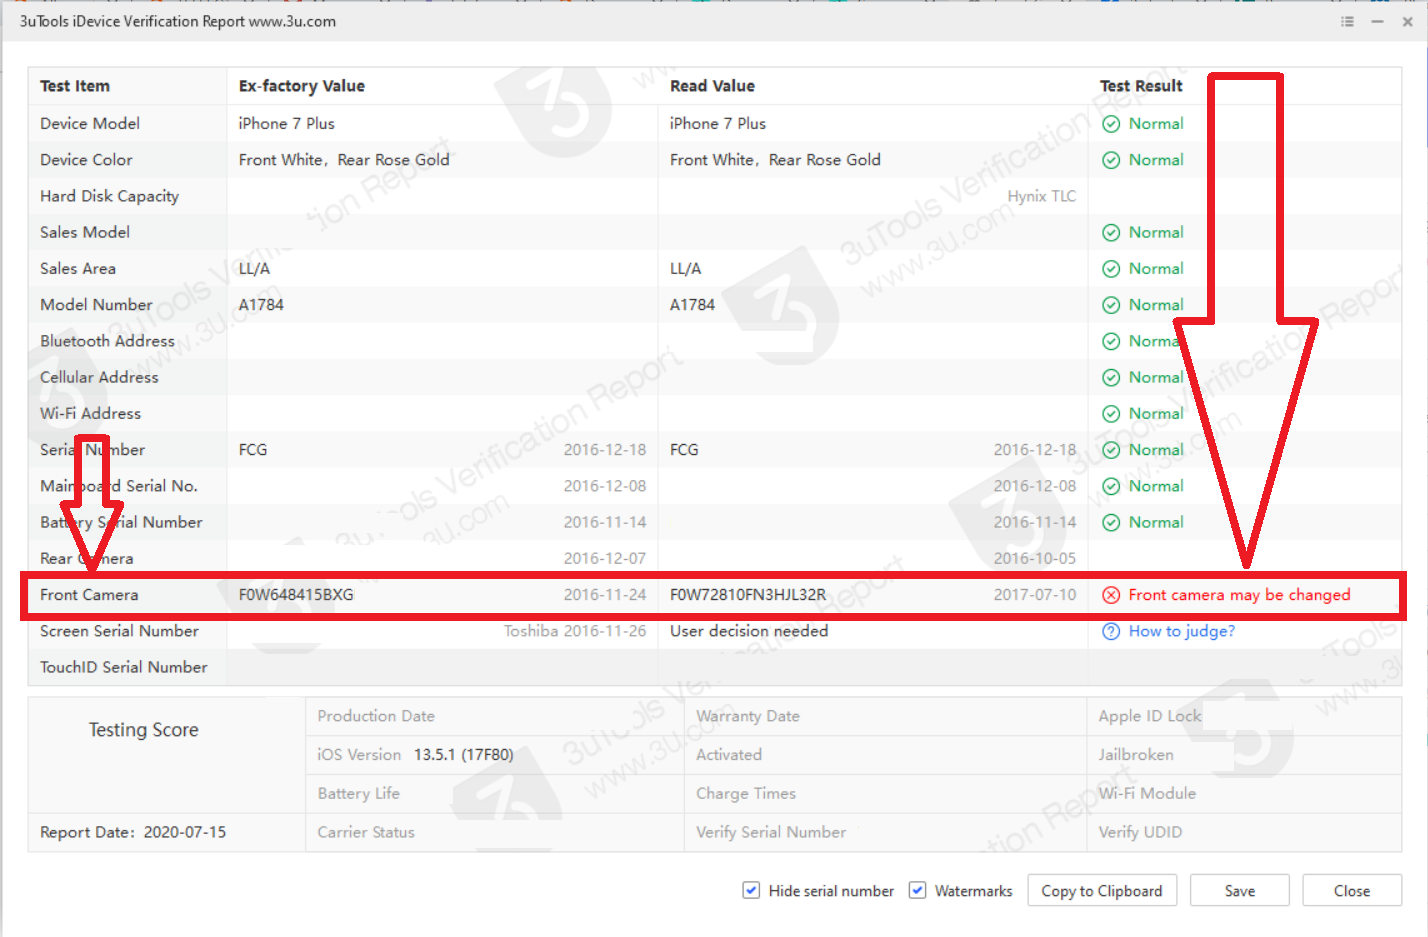Image resolution: width=1428 pixels, height=937 pixels.
Task: Click the Verify UDID field
Action: pyautogui.click(x=1140, y=832)
